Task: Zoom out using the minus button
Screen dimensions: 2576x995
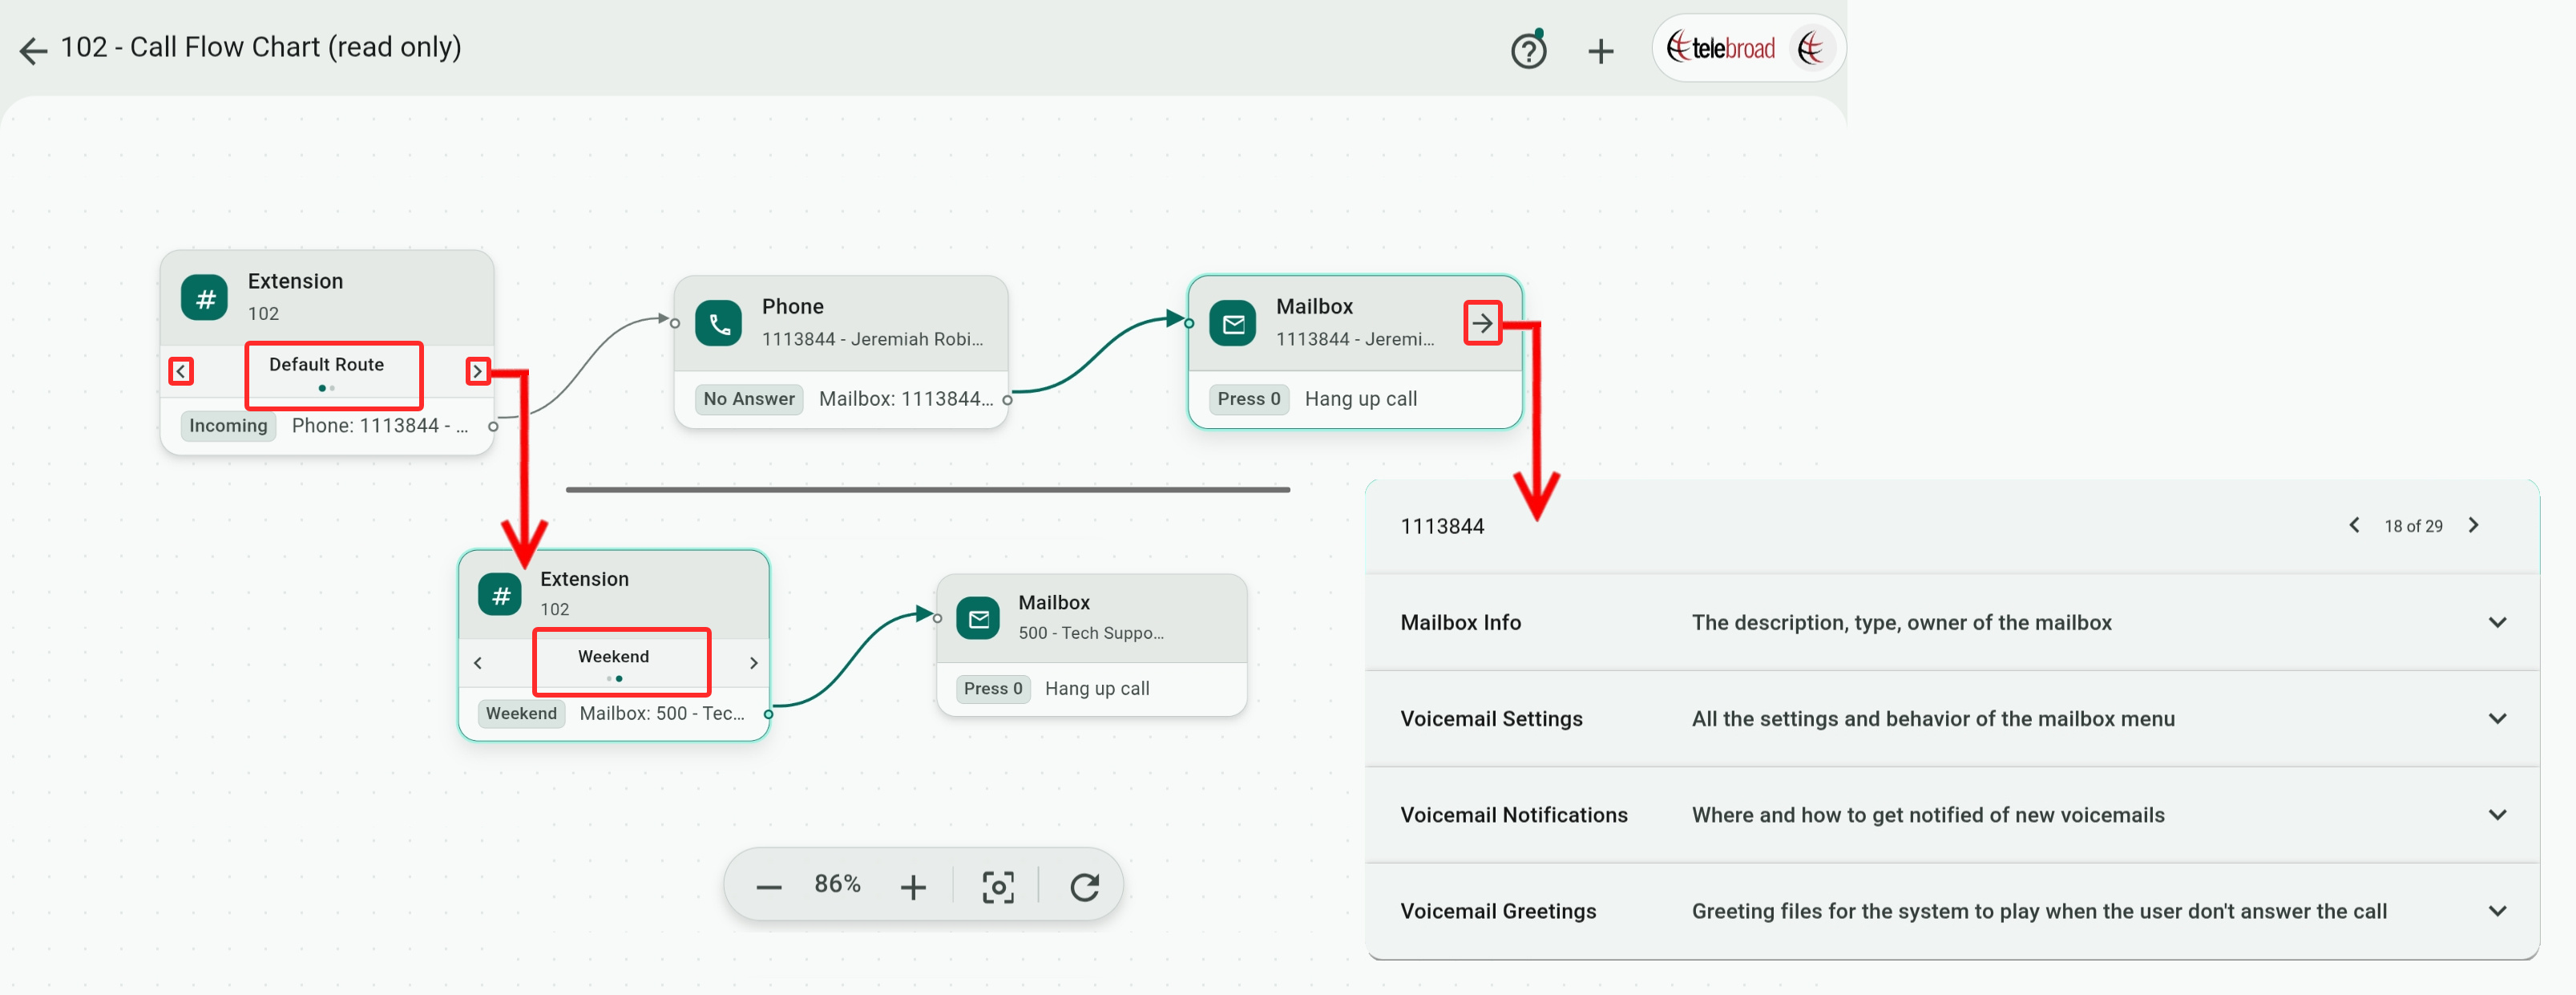Action: 768,886
